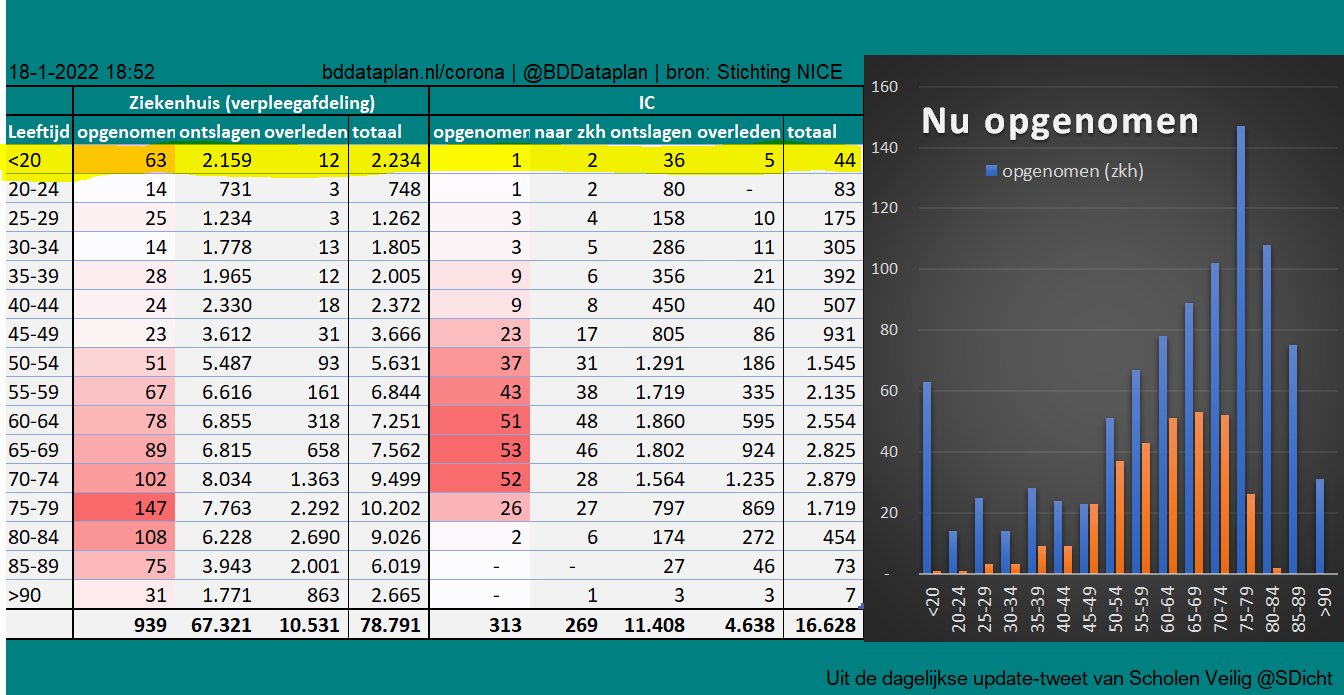Click the IC value 272 in 80-84 row
Image resolution: width=1344 pixels, height=695 pixels.
pos(756,537)
